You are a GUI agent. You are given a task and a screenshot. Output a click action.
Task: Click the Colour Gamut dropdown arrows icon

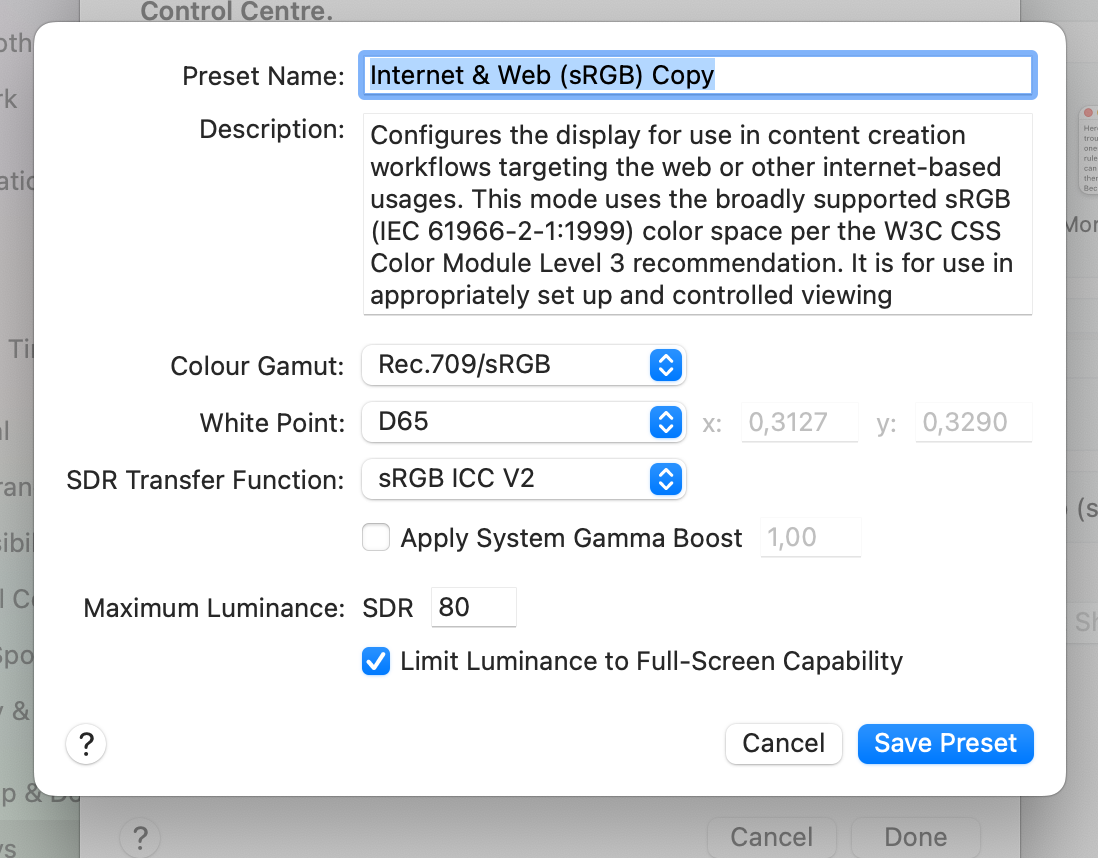click(x=665, y=365)
